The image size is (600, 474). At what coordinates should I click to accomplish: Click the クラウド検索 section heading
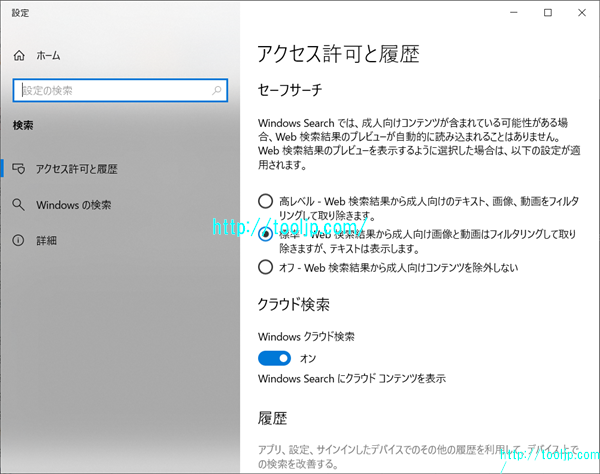(293, 305)
